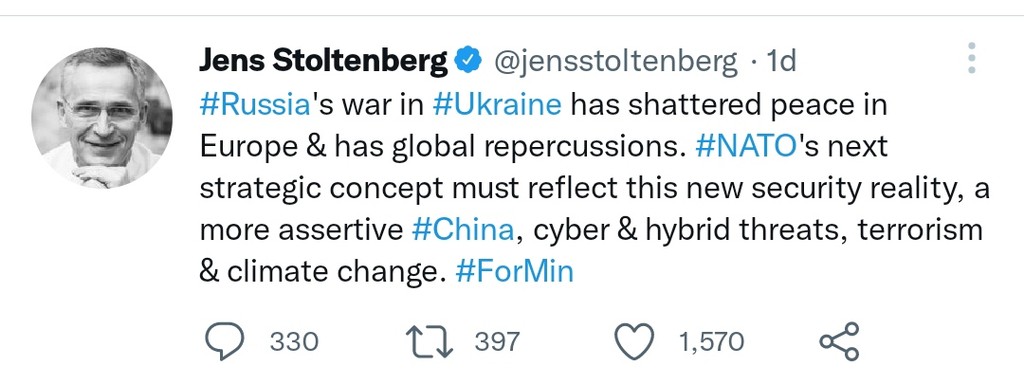Click the blue verified badge
1024x384 pixels.
(x=468, y=61)
